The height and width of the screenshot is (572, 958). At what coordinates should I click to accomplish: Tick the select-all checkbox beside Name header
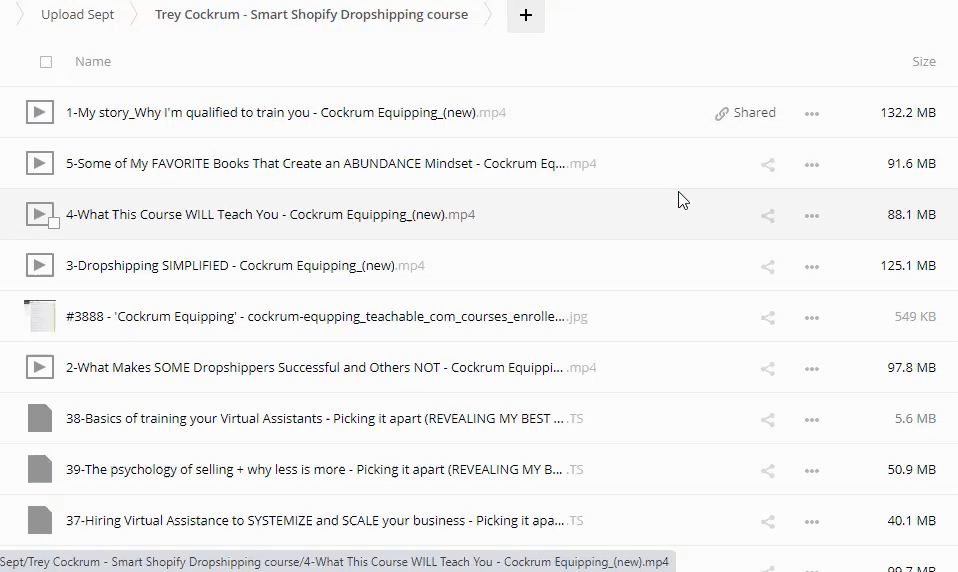46,62
